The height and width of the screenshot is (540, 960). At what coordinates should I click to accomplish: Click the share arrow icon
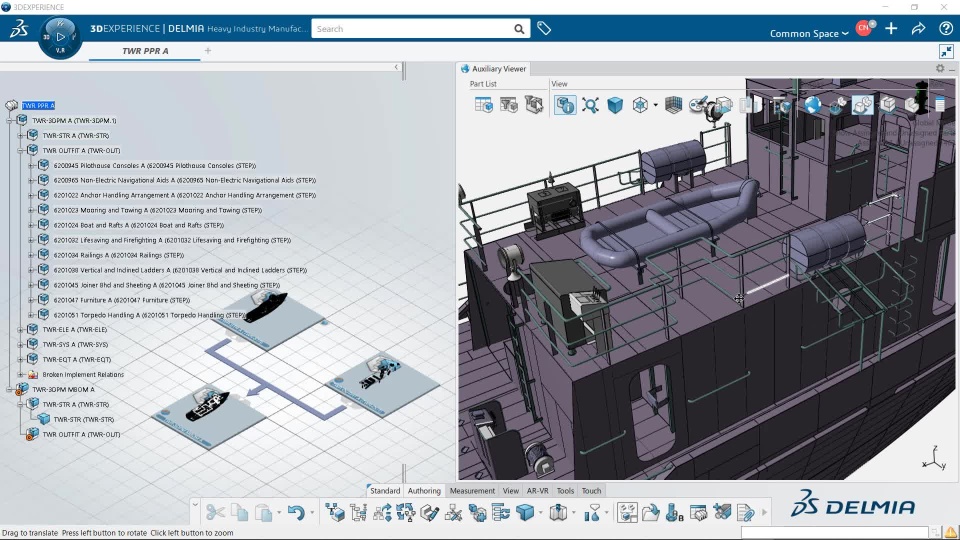point(918,28)
